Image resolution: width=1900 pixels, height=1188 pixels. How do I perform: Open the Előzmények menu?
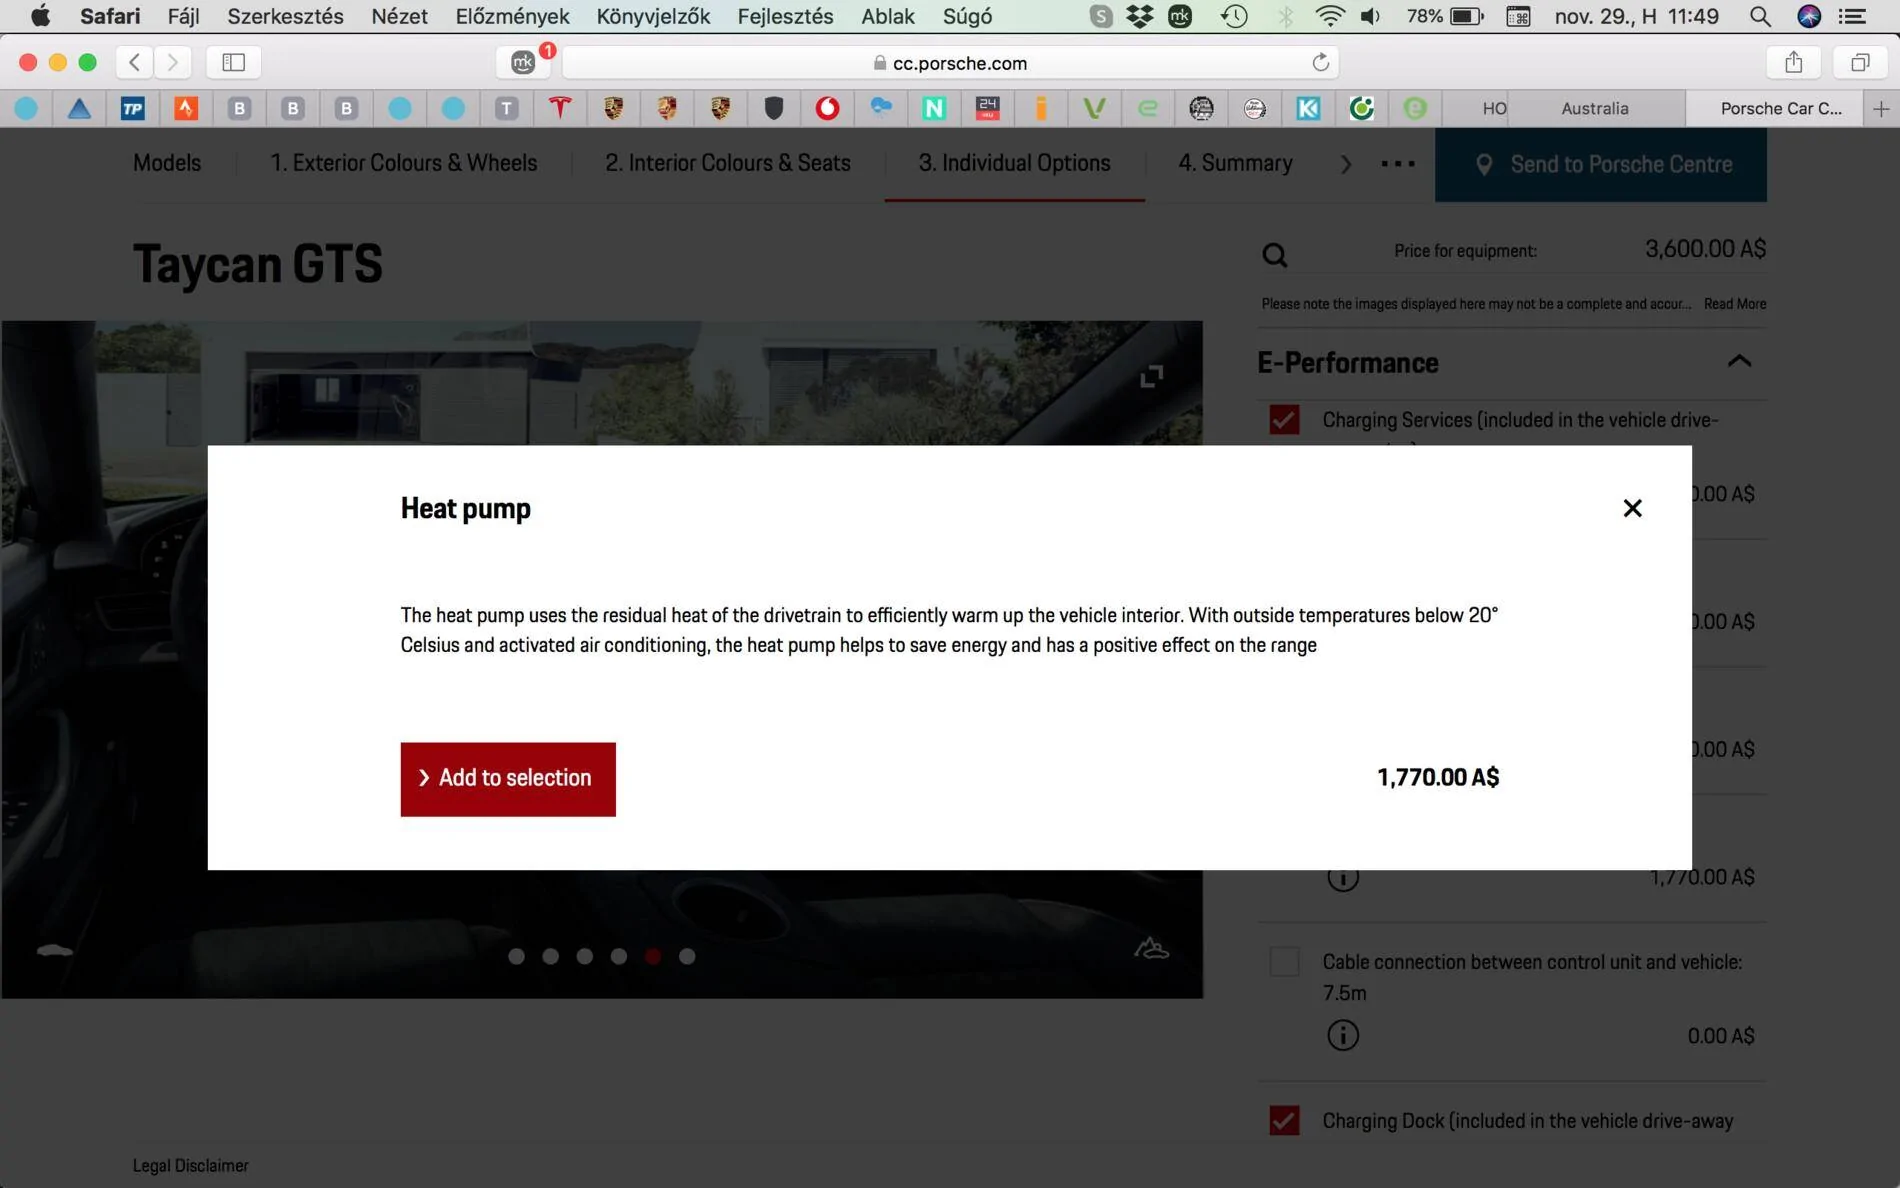pyautogui.click(x=512, y=16)
